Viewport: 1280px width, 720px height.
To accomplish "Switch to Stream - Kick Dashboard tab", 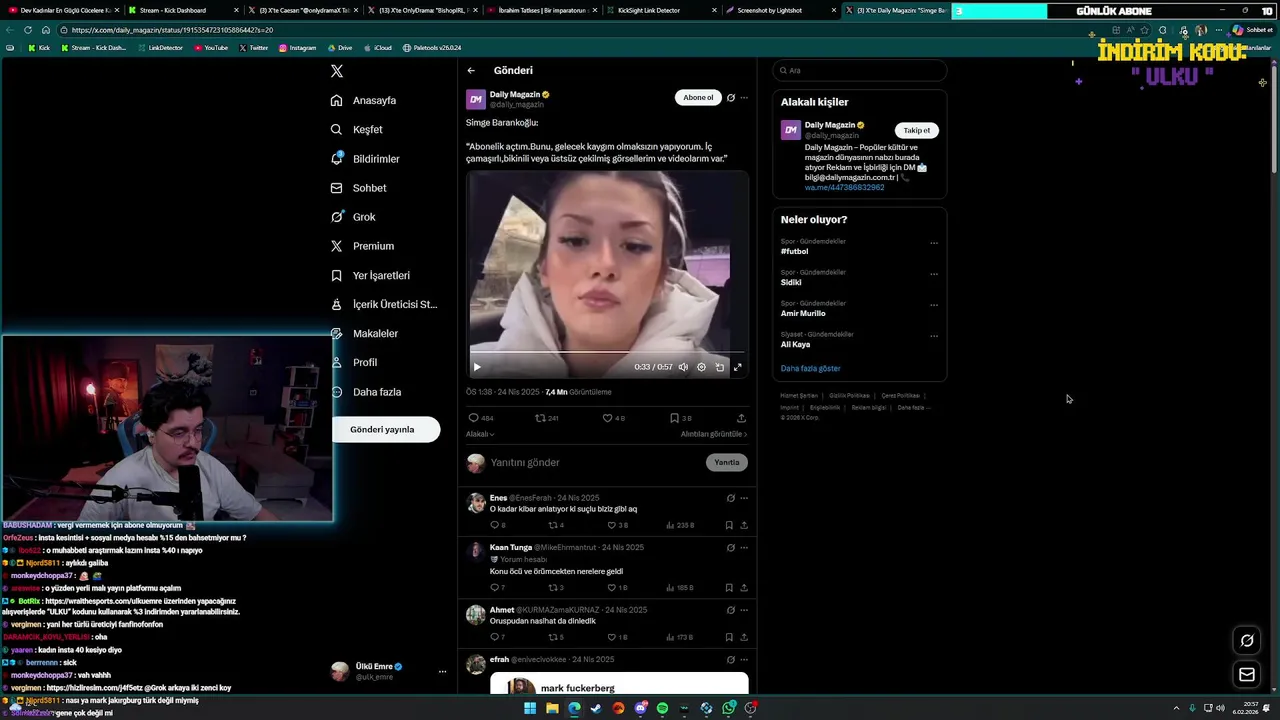I will coord(185,10).
